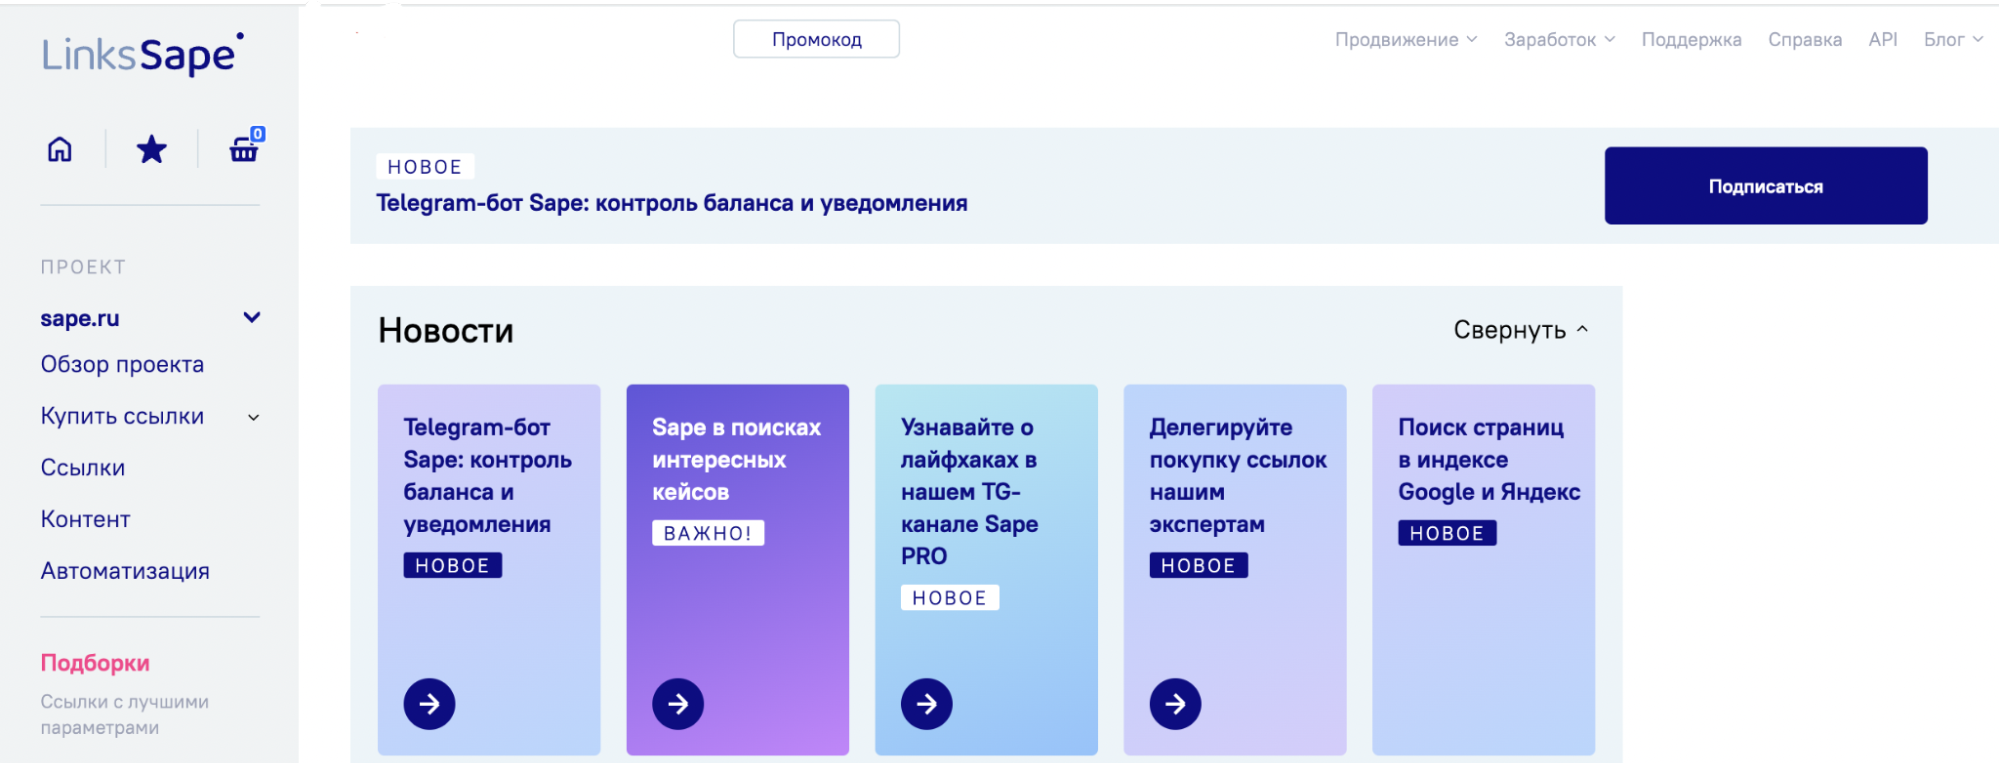The image size is (1999, 764).
Task: Click arrow on Telegram-бот Sape news card
Action: coord(429,704)
